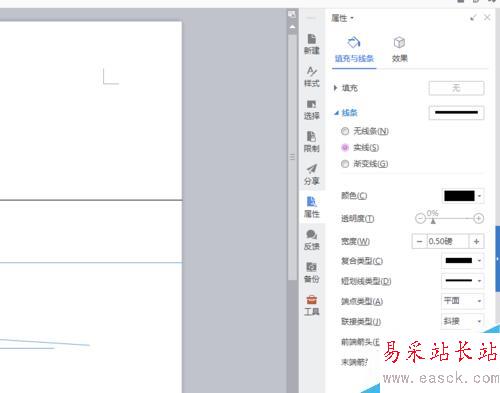Switch to the 效果 tab
Image resolution: width=500 pixels, height=393 pixels.
[399, 50]
